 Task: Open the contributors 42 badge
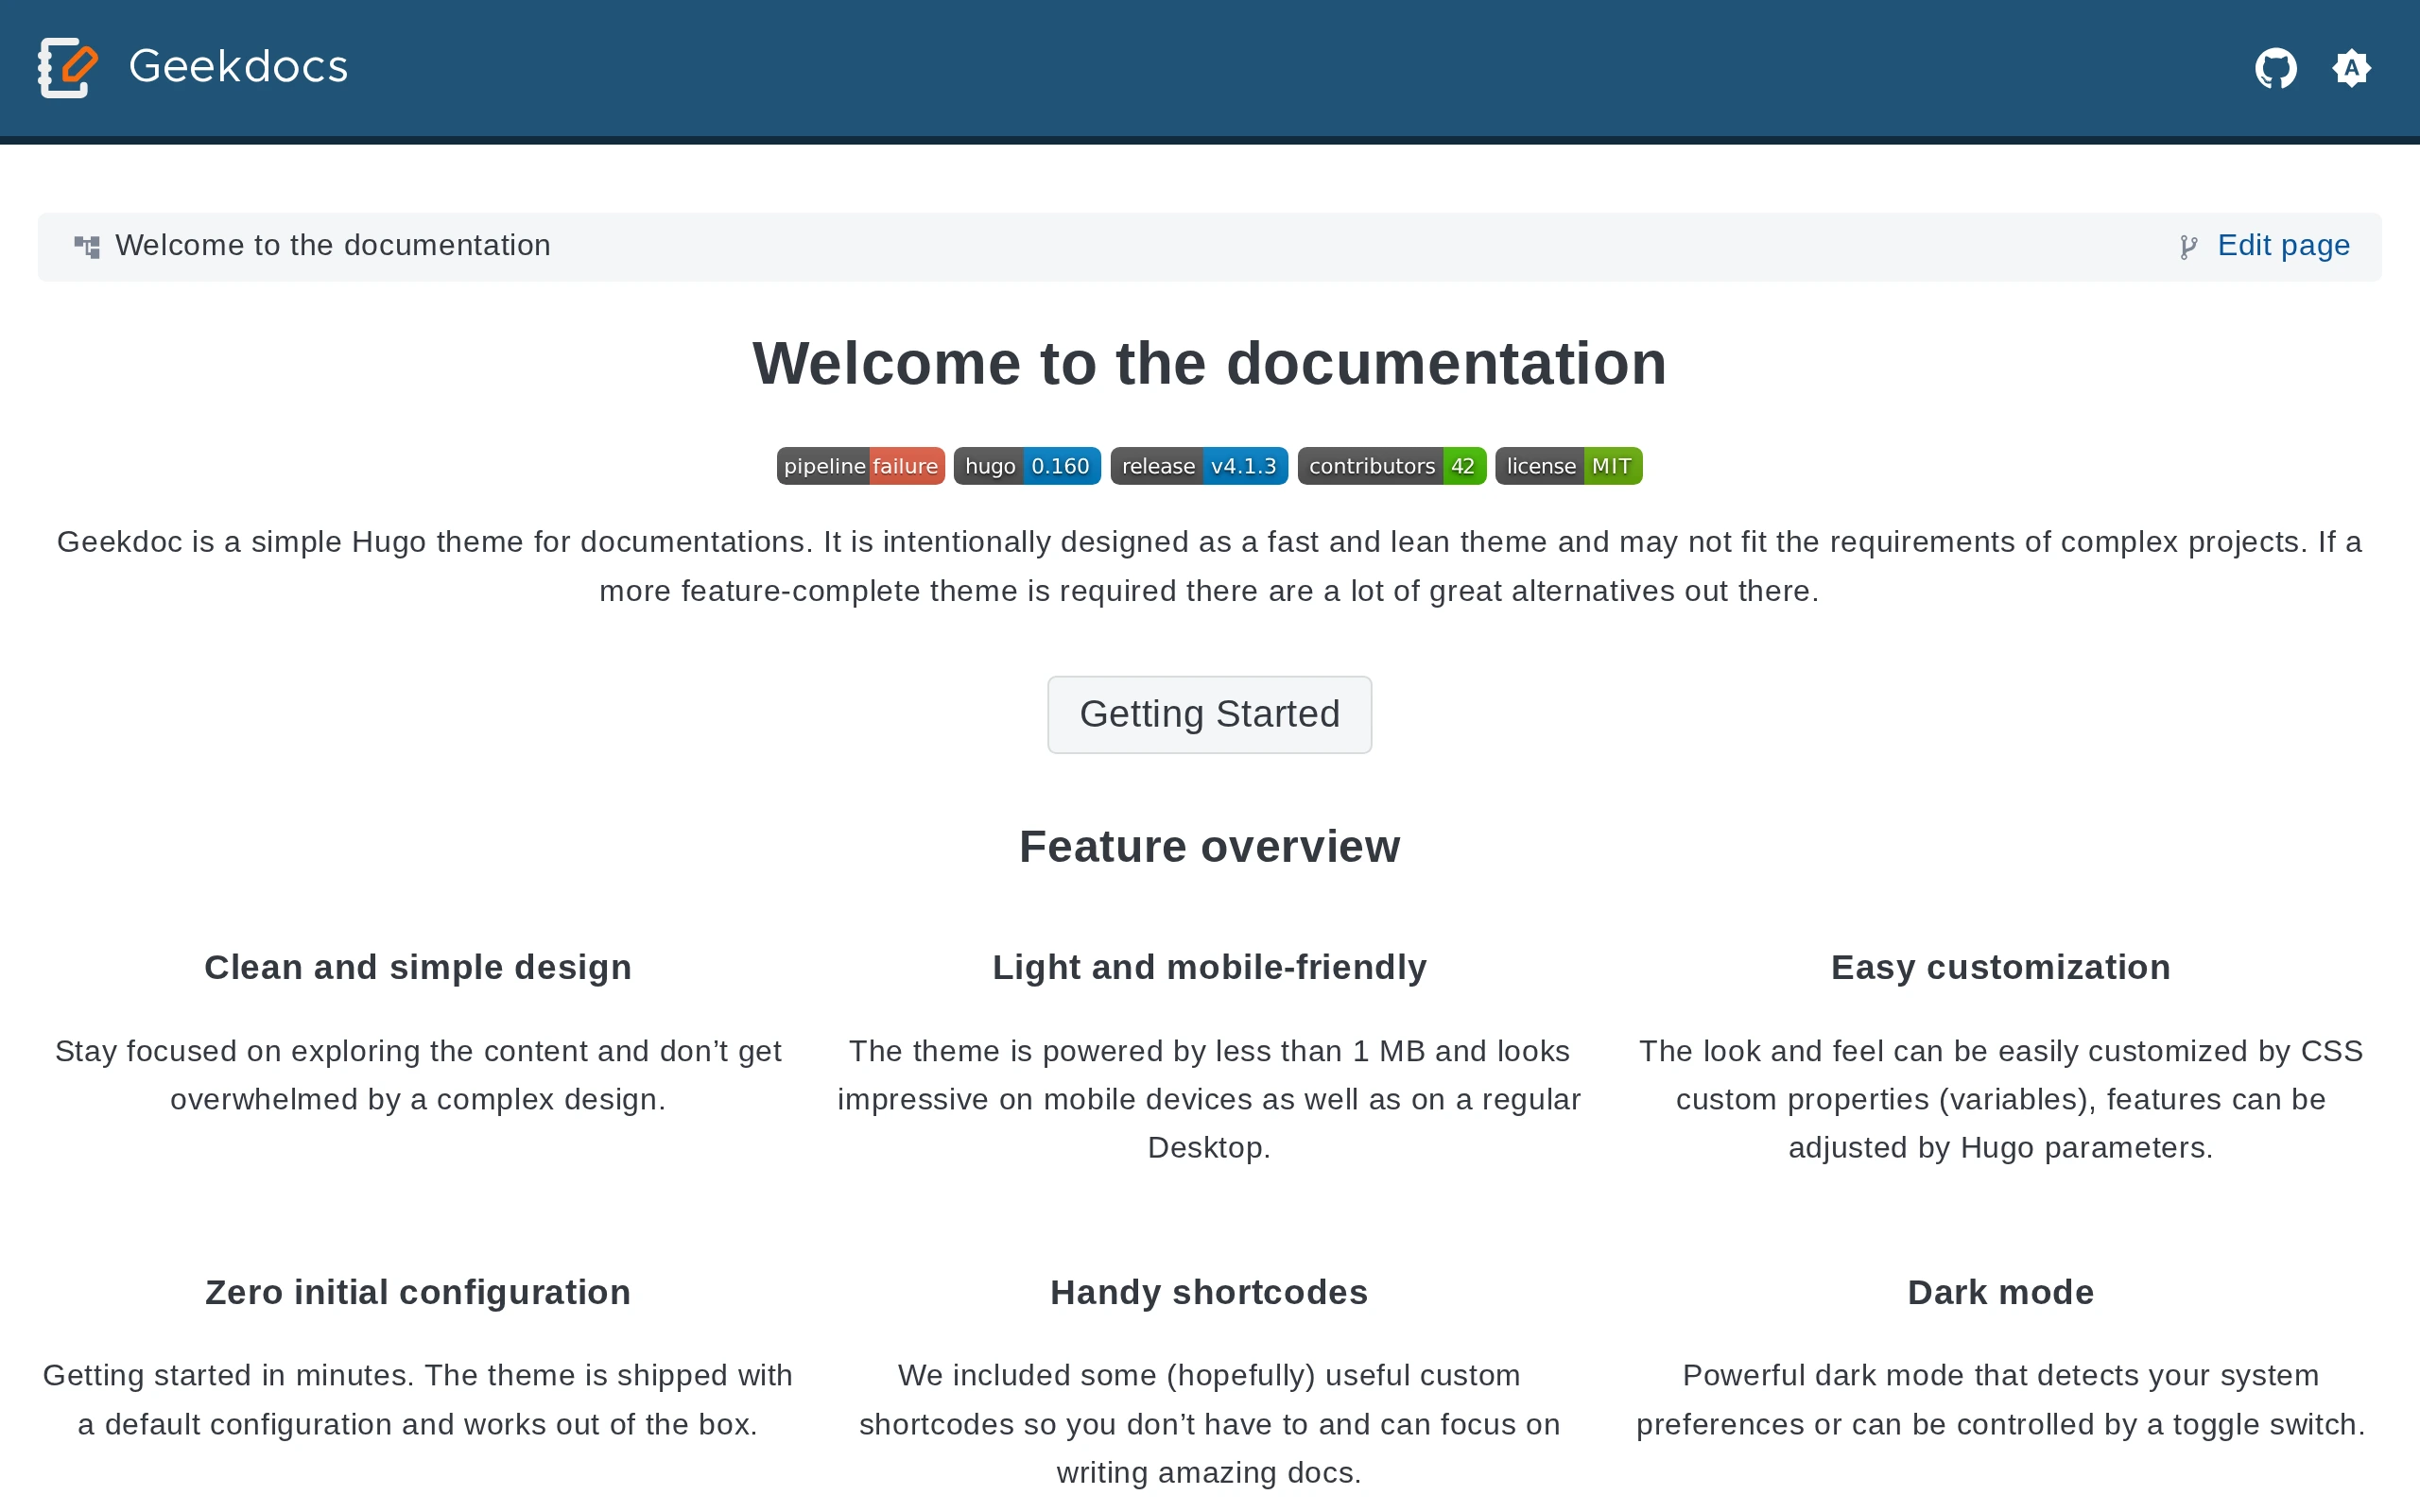pyautogui.click(x=1392, y=466)
